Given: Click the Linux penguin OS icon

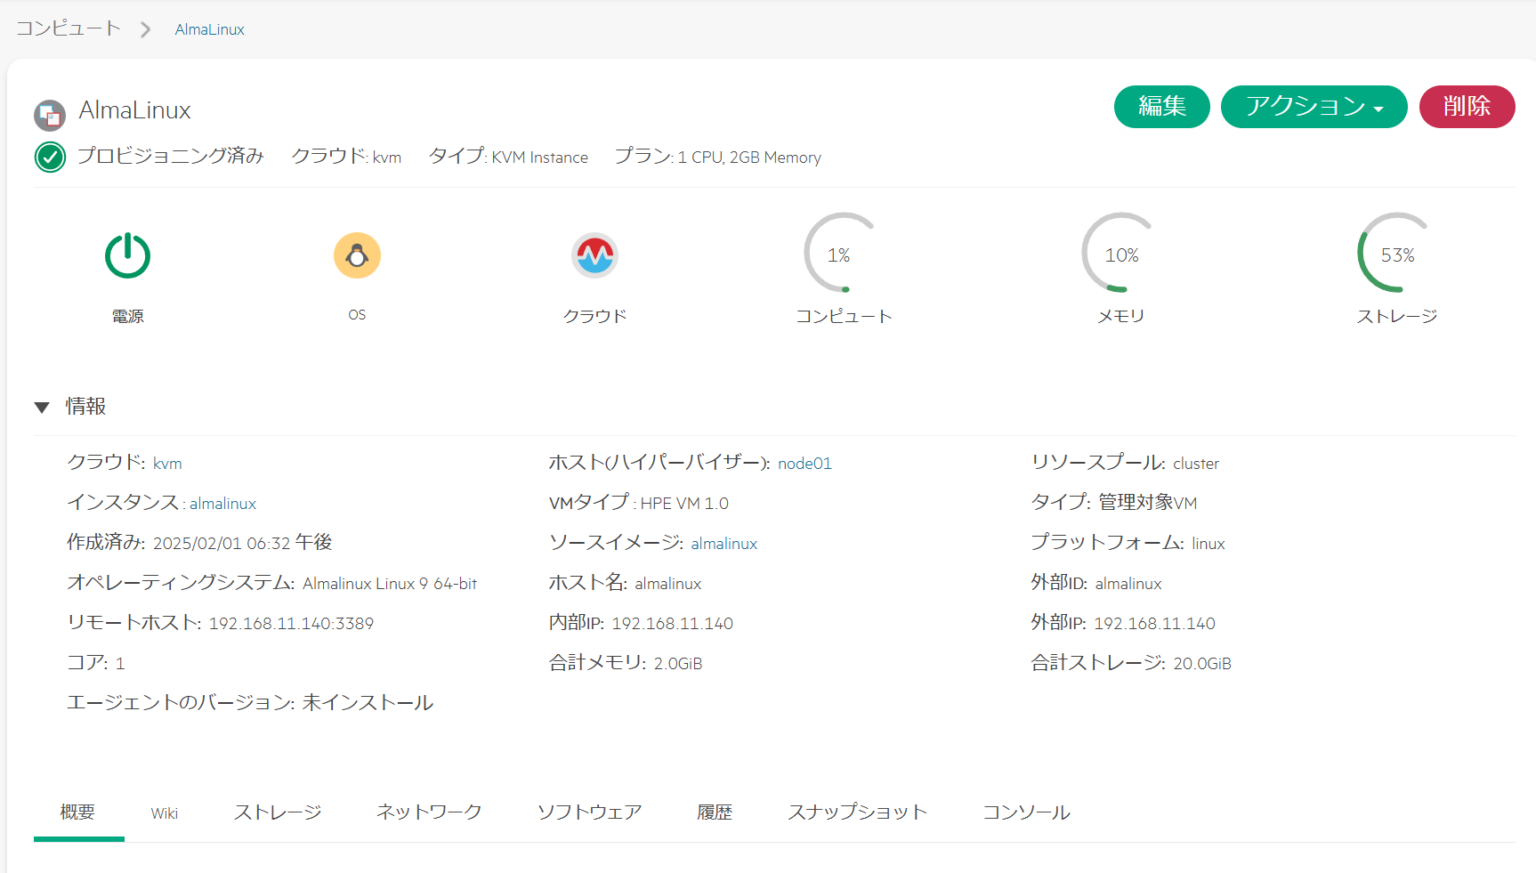Looking at the screenshot, I should (357, 256).
